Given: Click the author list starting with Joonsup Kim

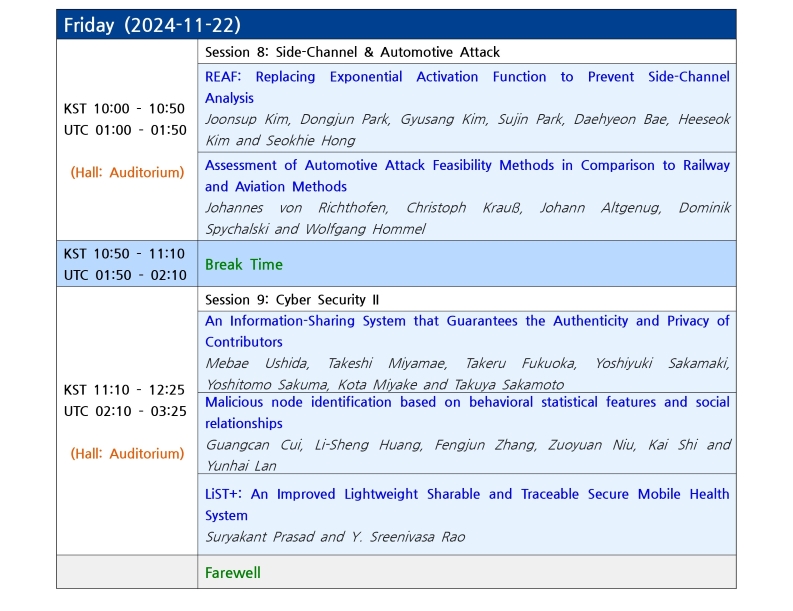Looking at the screenshot, I should pos(467,130).
